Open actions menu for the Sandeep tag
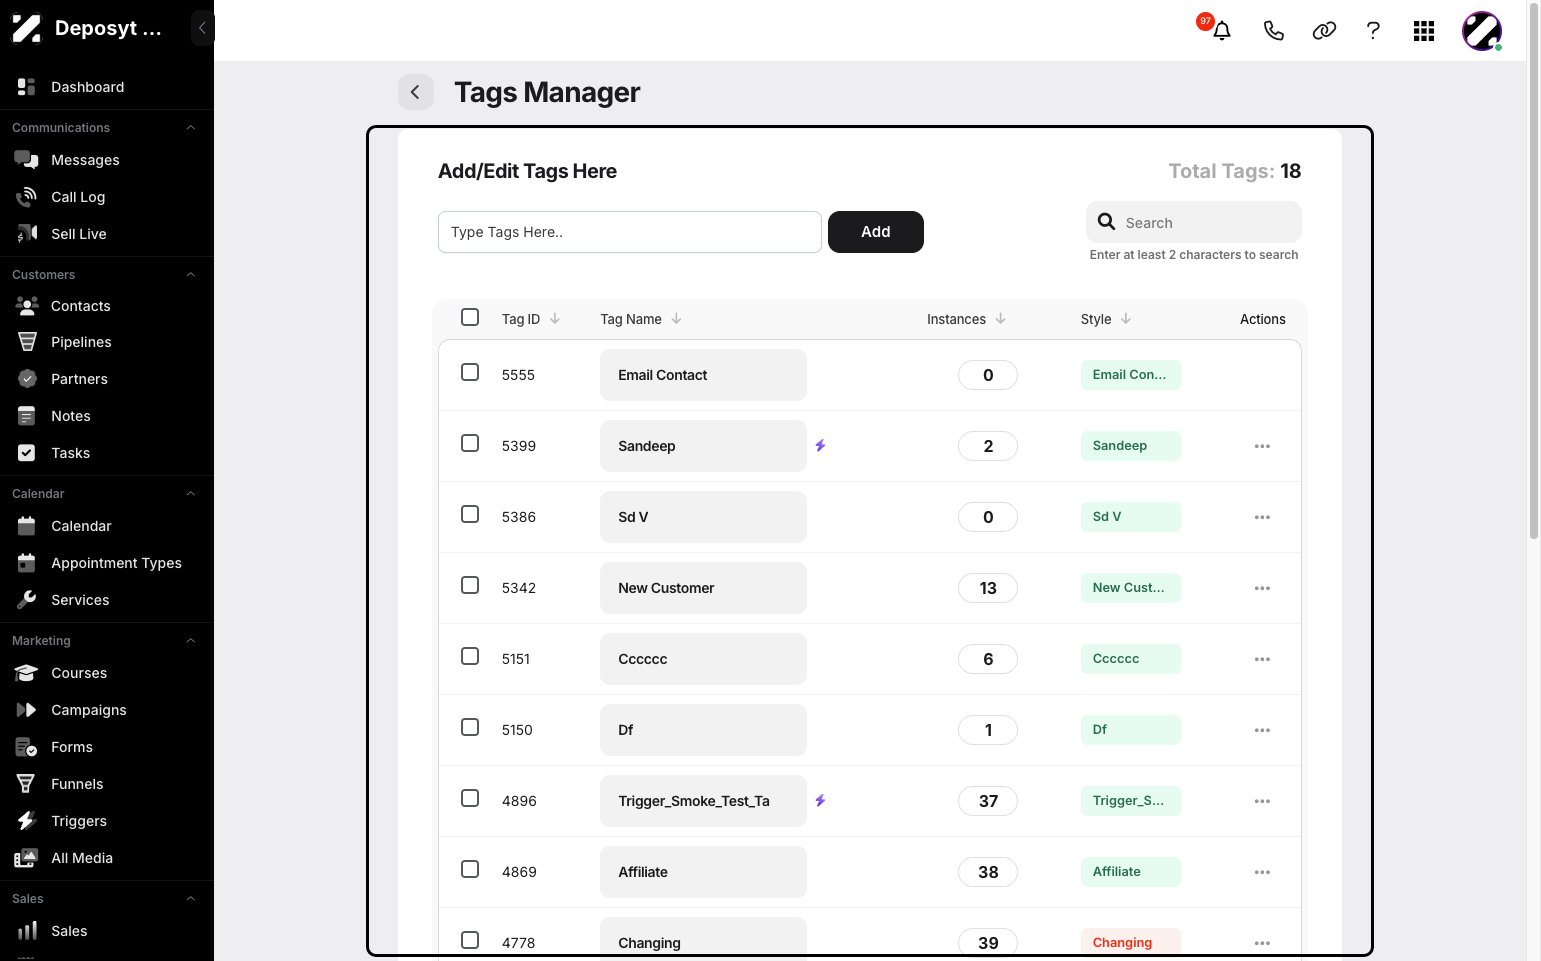This screenshot has height=961, width=1541. [1262, 446]
